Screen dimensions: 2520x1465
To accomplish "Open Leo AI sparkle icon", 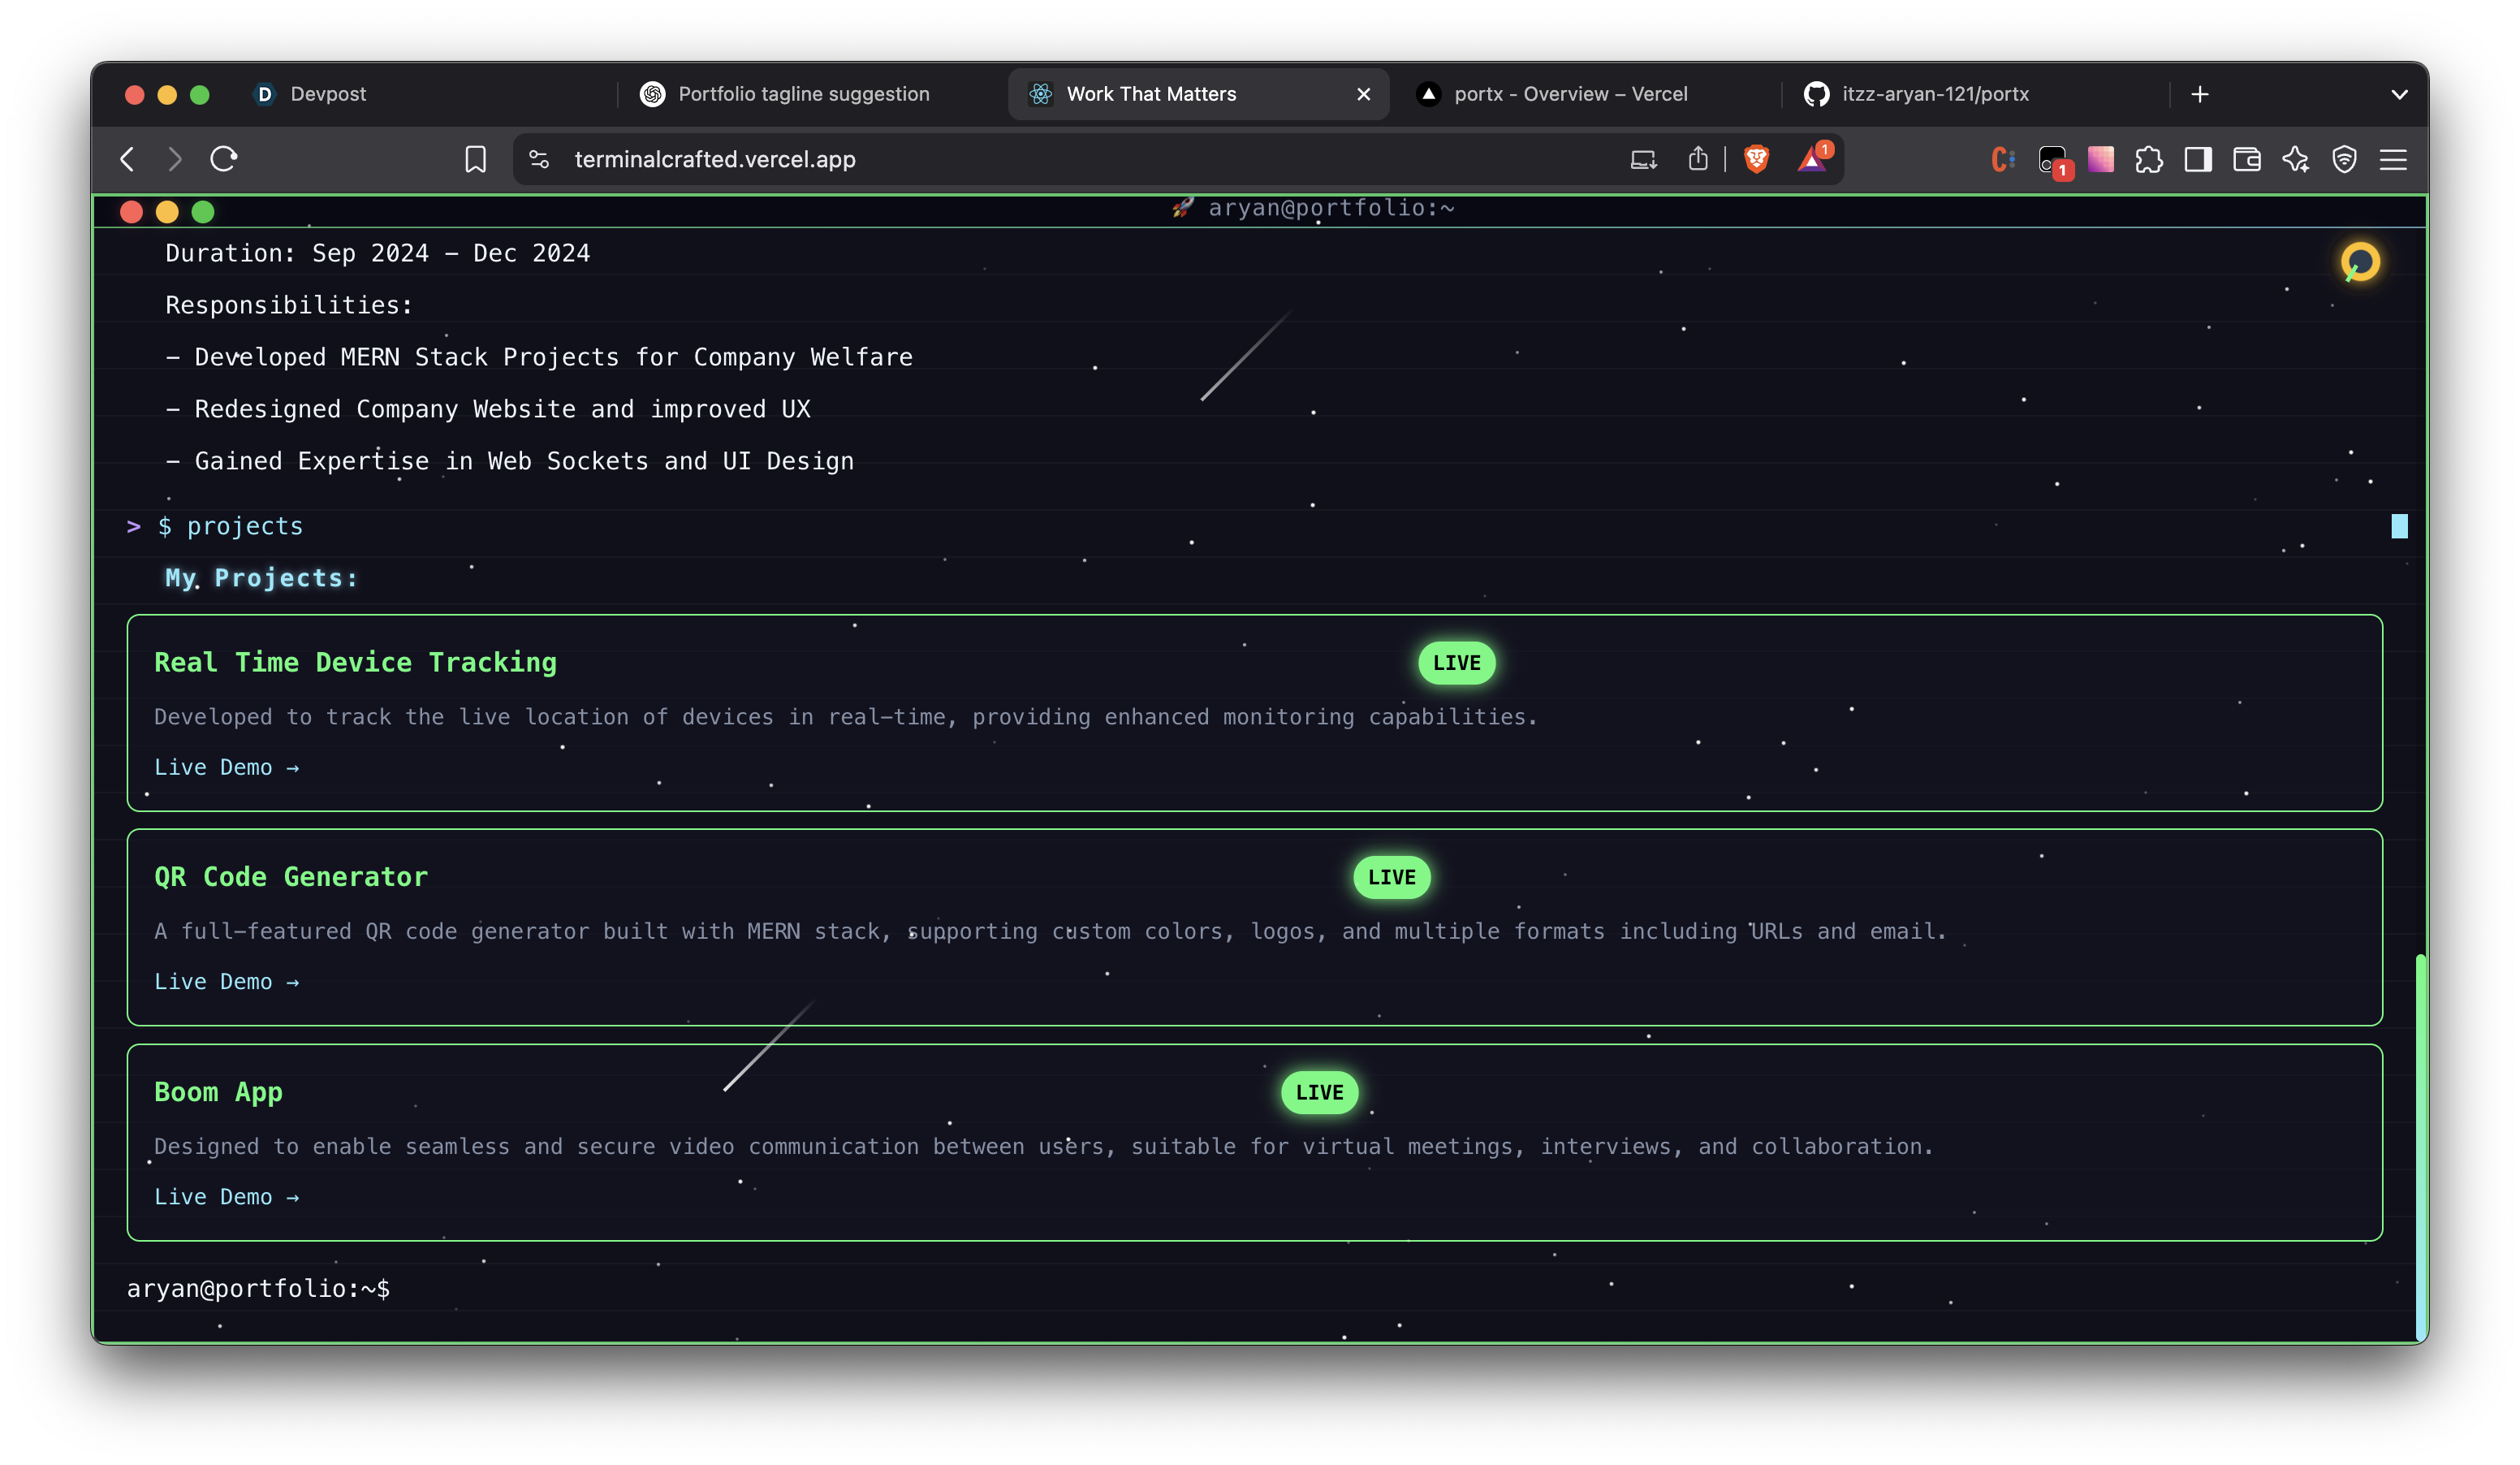I will 2296,159.
